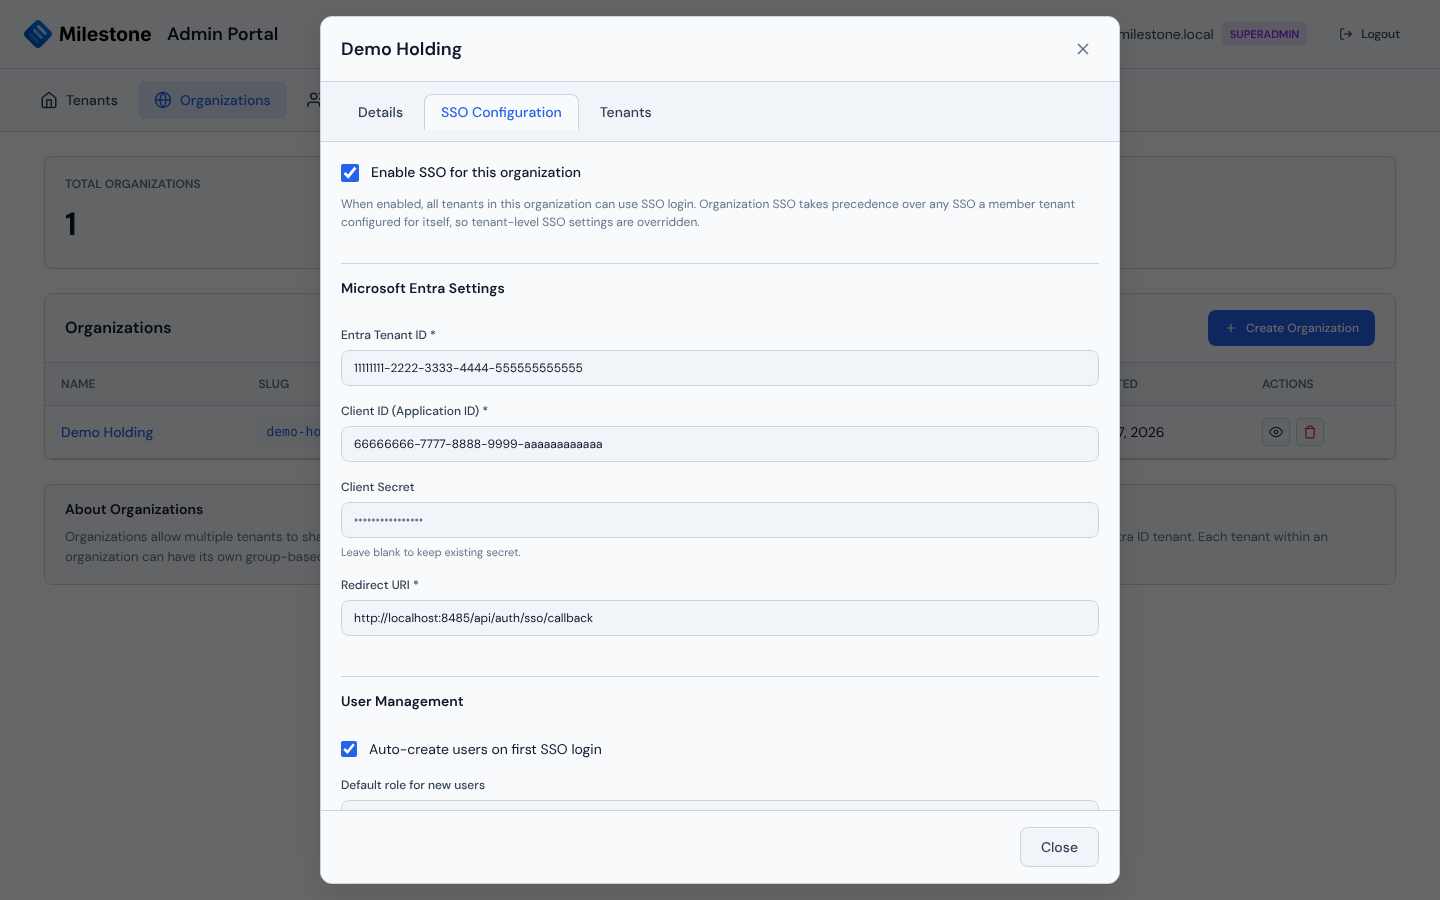Screen dimensions: 1440x900
Task: Click the 'Default role for new users' label
Action: (x=413, y=785)
